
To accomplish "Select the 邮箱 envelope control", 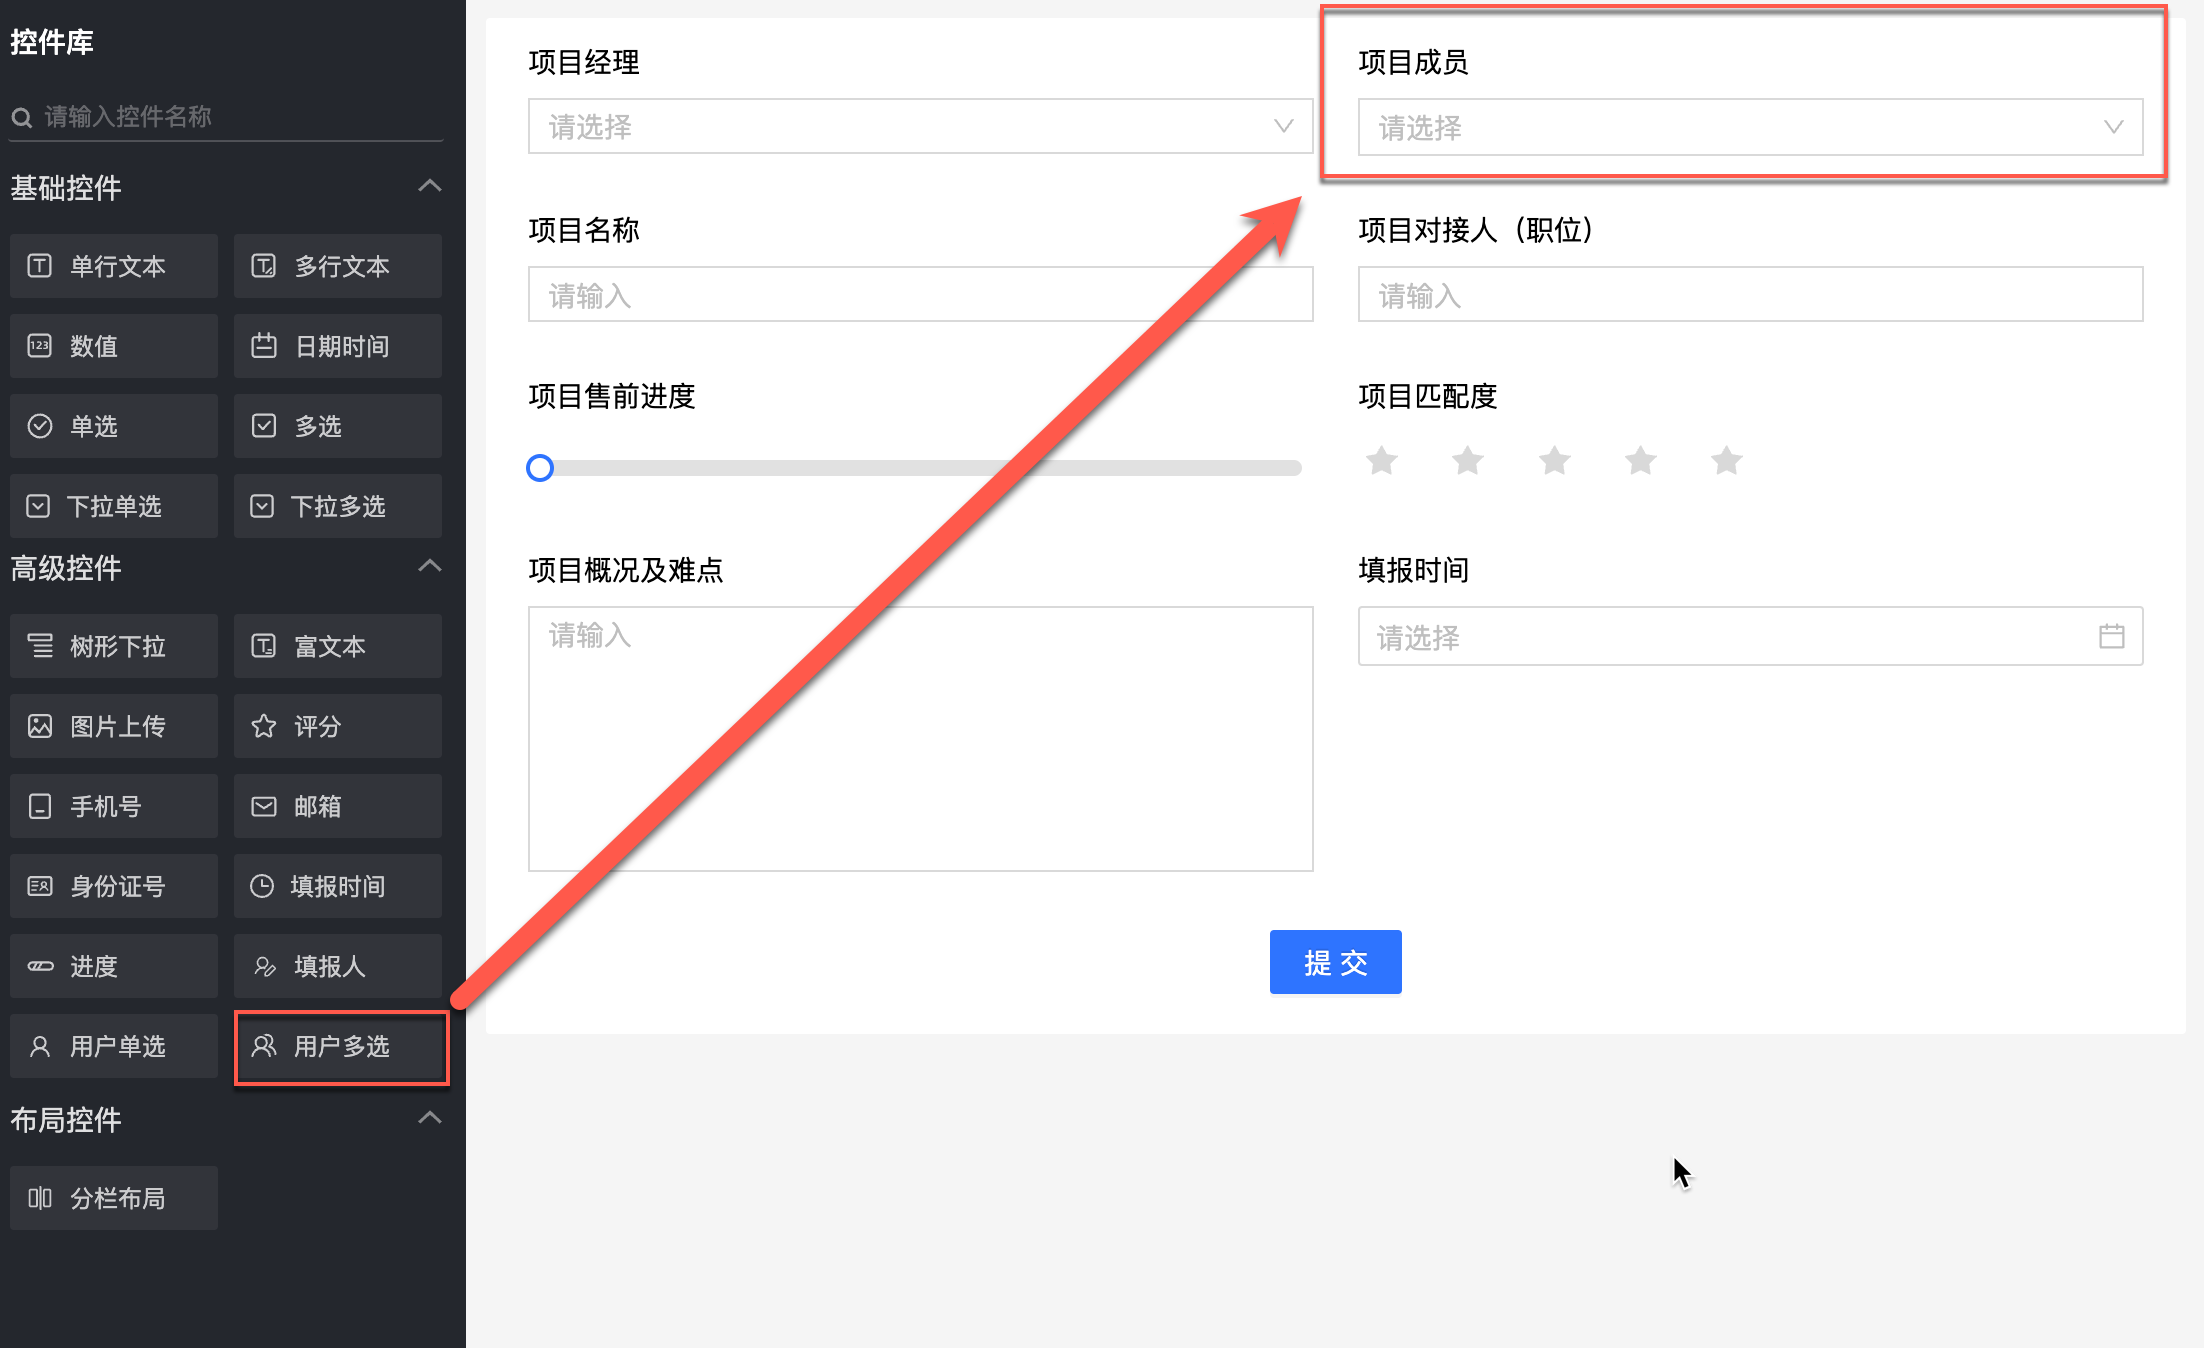I will (x=338, y=806).
